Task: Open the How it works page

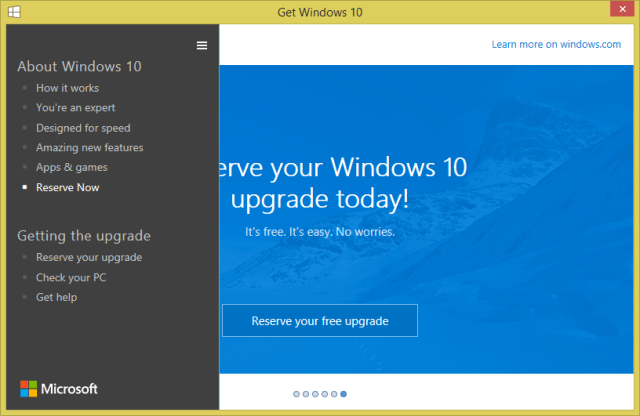Action: [67, 88]
